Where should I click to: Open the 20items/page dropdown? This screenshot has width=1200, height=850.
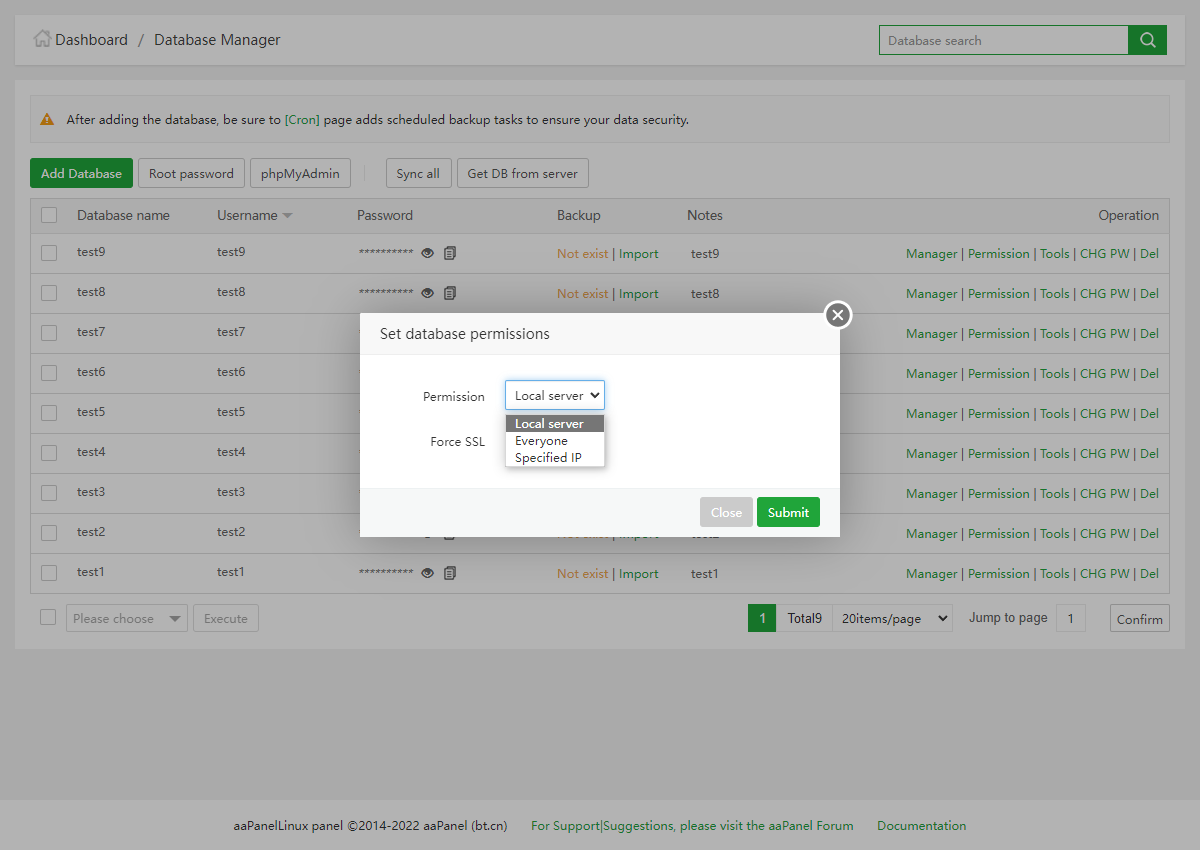point(892,619)
